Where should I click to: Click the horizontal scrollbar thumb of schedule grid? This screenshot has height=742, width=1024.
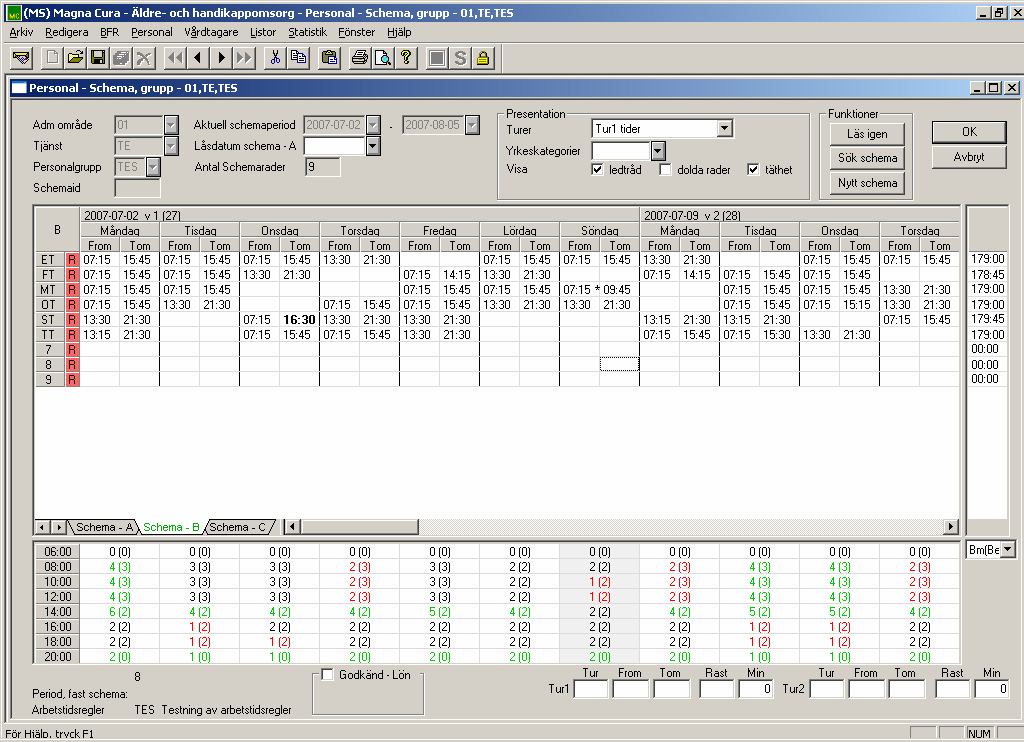(x=359, y=526)
